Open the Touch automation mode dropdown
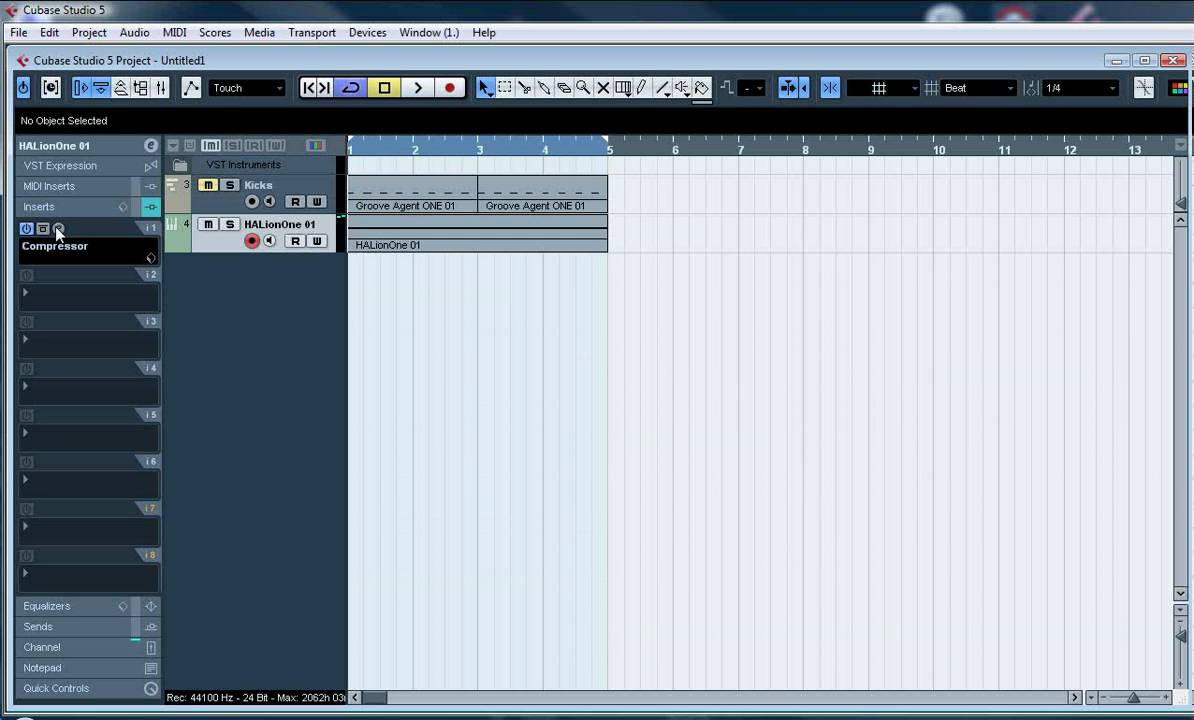The height and width of the screenshot is (720, 1194). (247, 88)
